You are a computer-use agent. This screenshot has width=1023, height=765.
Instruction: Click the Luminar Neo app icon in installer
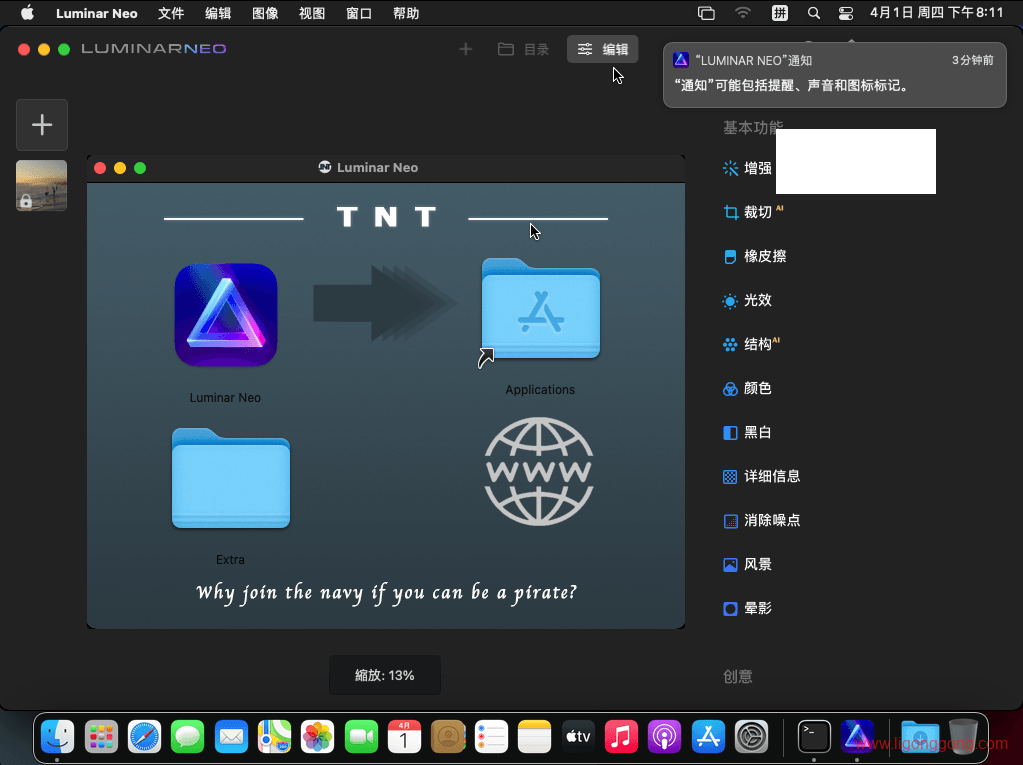pos(226,315)
